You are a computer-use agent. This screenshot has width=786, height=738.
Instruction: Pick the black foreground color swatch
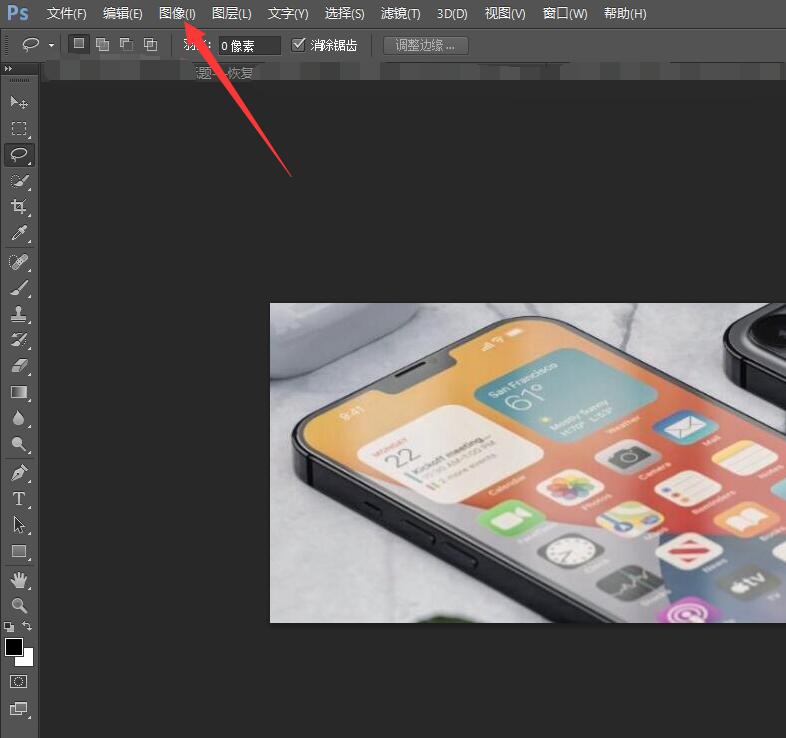pyautogui.click(x=14, y=647)
